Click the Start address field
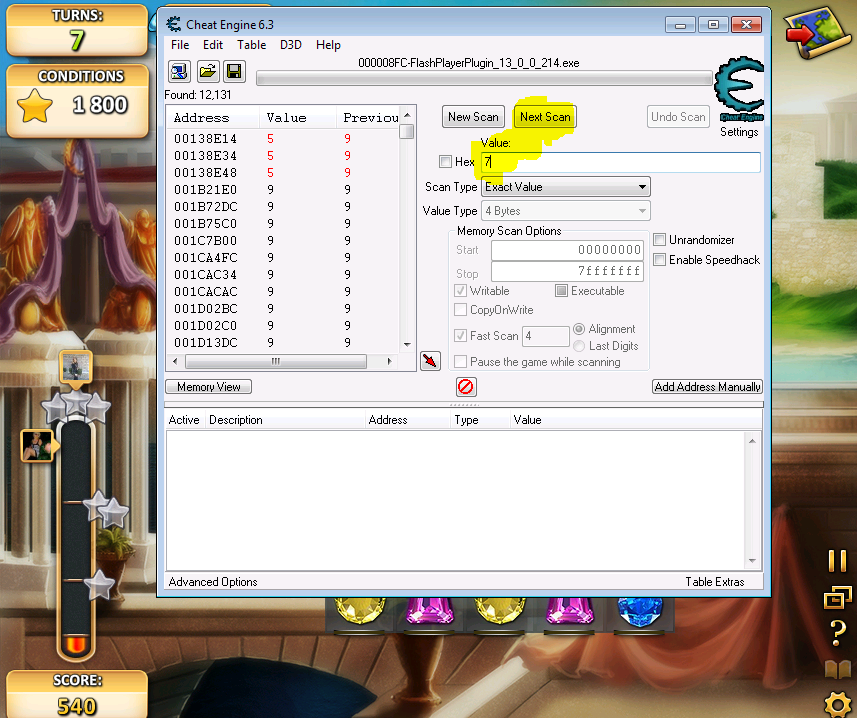This screenshot has height=718, width=857. click(x=567, y=250)
